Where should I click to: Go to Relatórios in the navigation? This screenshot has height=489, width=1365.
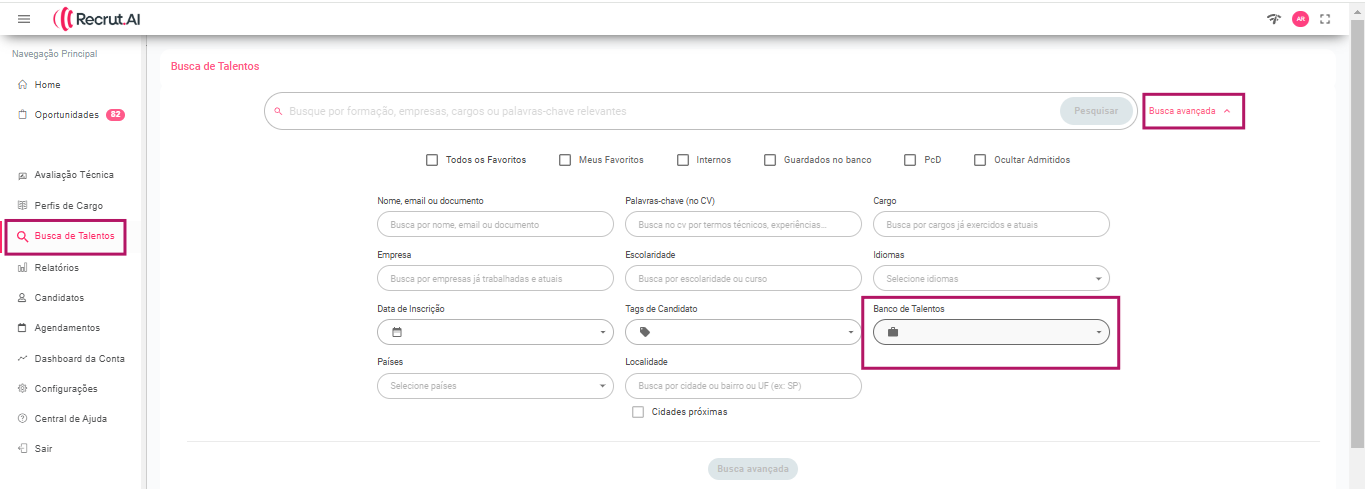coord(56,268)
